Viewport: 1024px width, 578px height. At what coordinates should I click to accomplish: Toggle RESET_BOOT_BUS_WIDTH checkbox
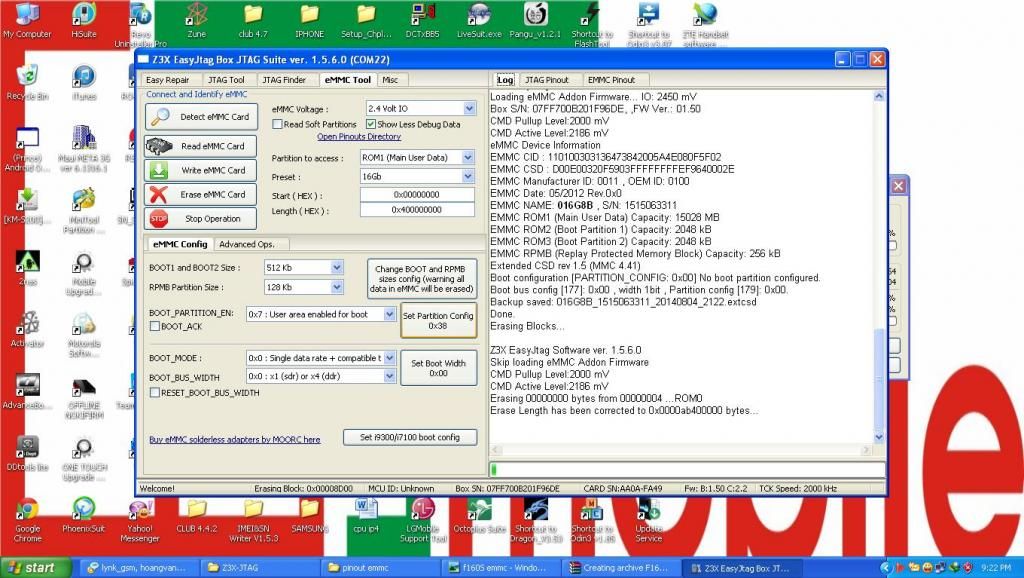pyautogui.click(x=155, y=393)
